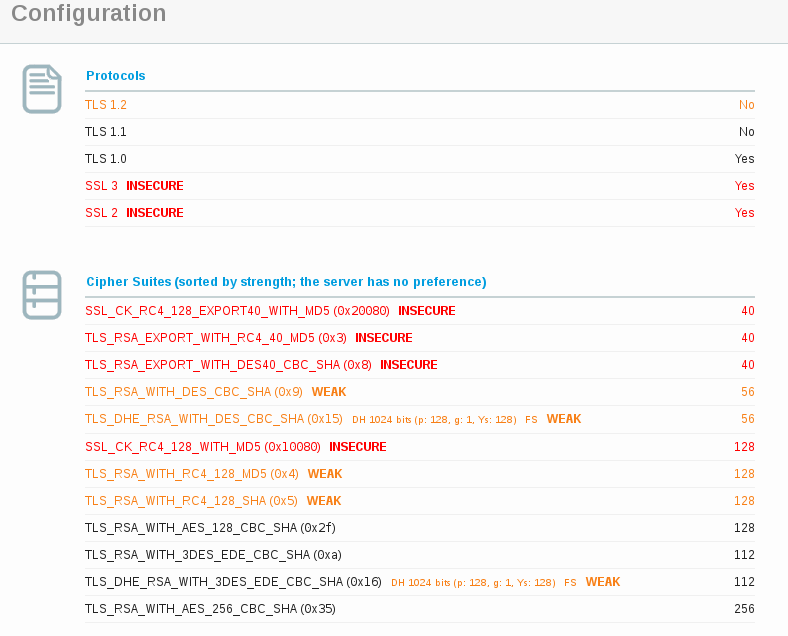Click the Protocols document icon
This screenshot has width=788, height=636.
click(x=42, y=89)
